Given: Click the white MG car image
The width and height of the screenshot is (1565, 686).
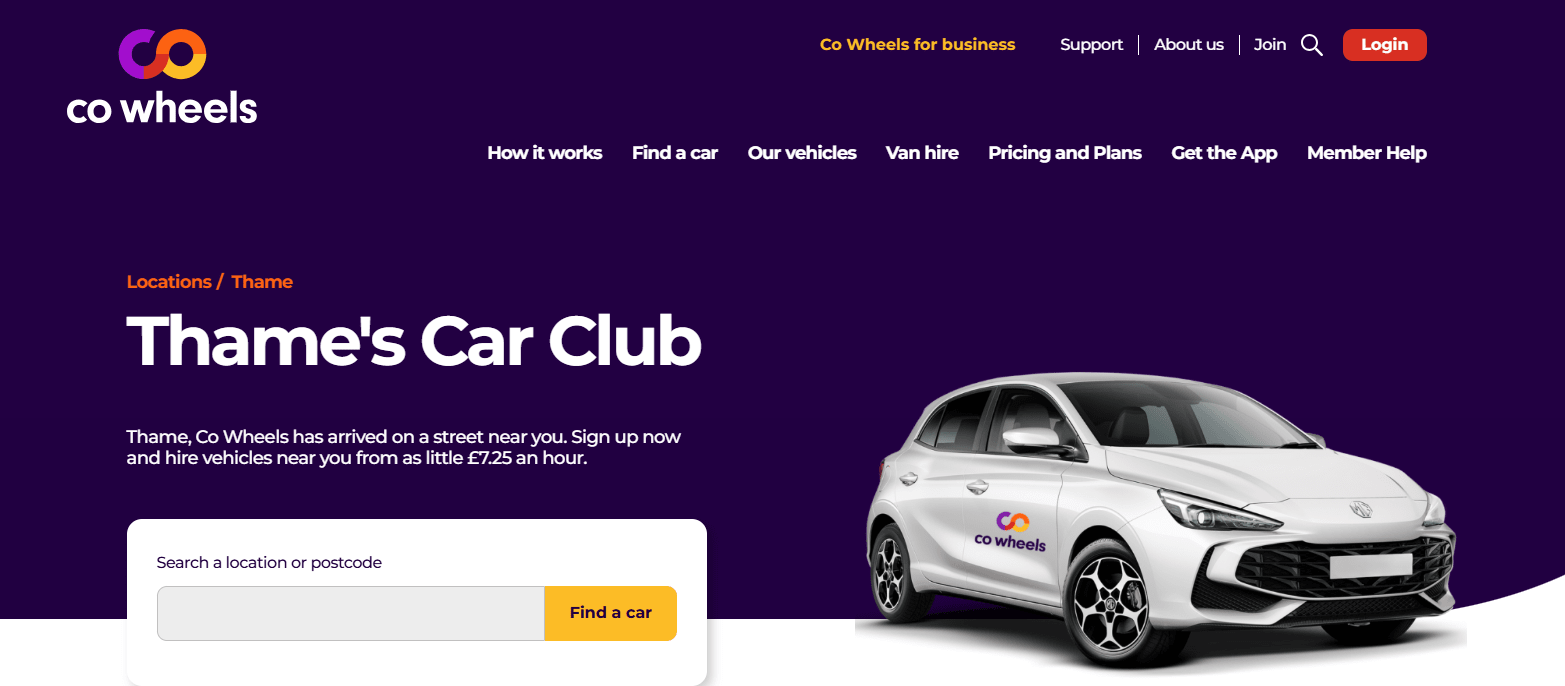Looking at the screenshot, I should click(x=1160, y=522).
